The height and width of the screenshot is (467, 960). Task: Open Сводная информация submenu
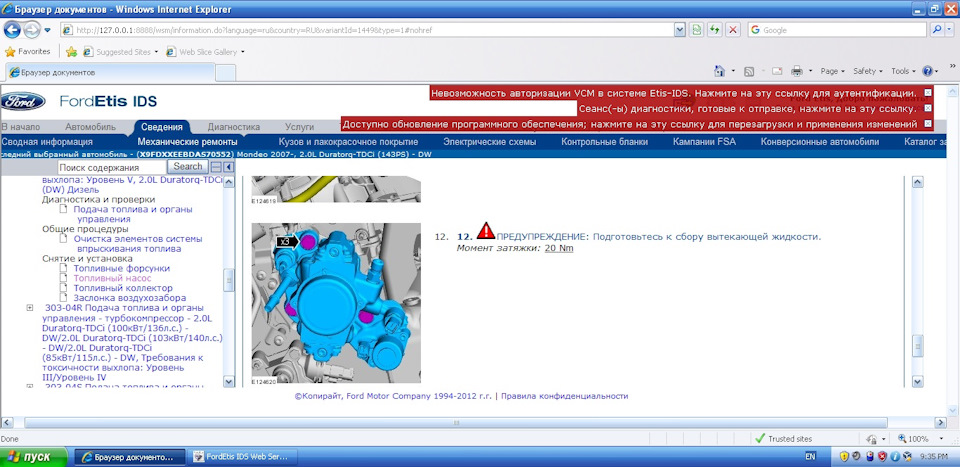[x=47, y=142]
